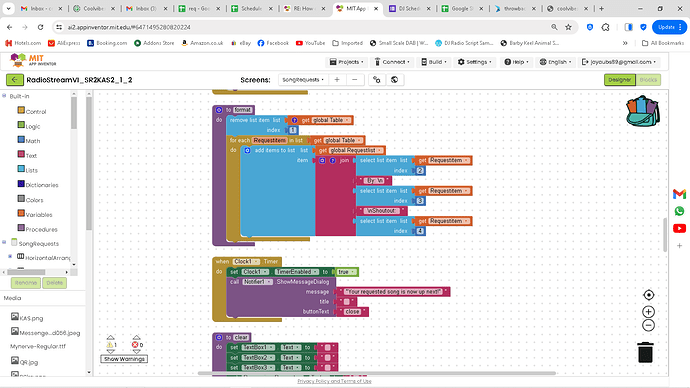Open the Projects menu
The height and width of the screenshot is (388, 690).
(x=347, y=62)
